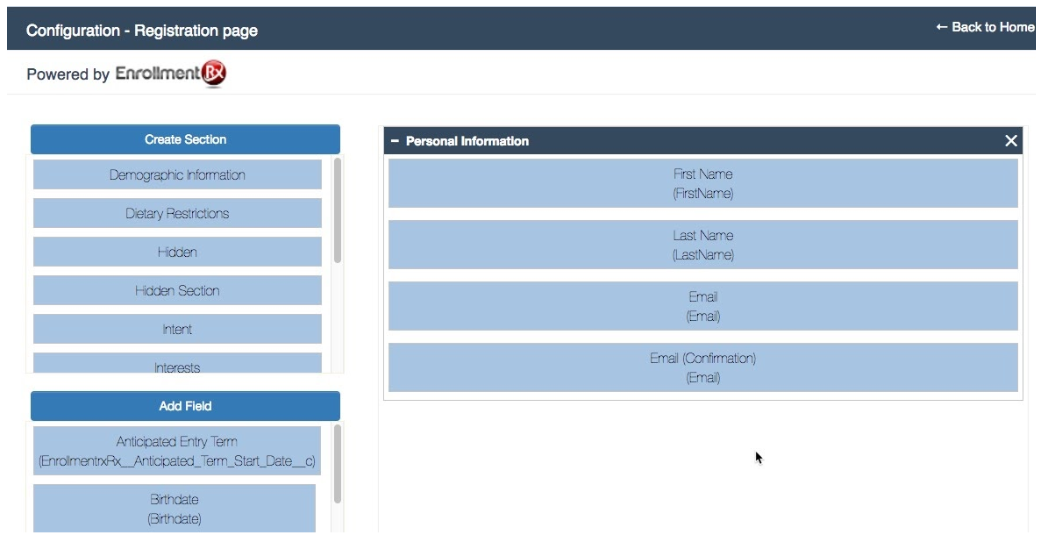Image resolution: width=1045 pixels, height=551 pixels.
Task: Go back to Home
Action: [x=984, y=27]
